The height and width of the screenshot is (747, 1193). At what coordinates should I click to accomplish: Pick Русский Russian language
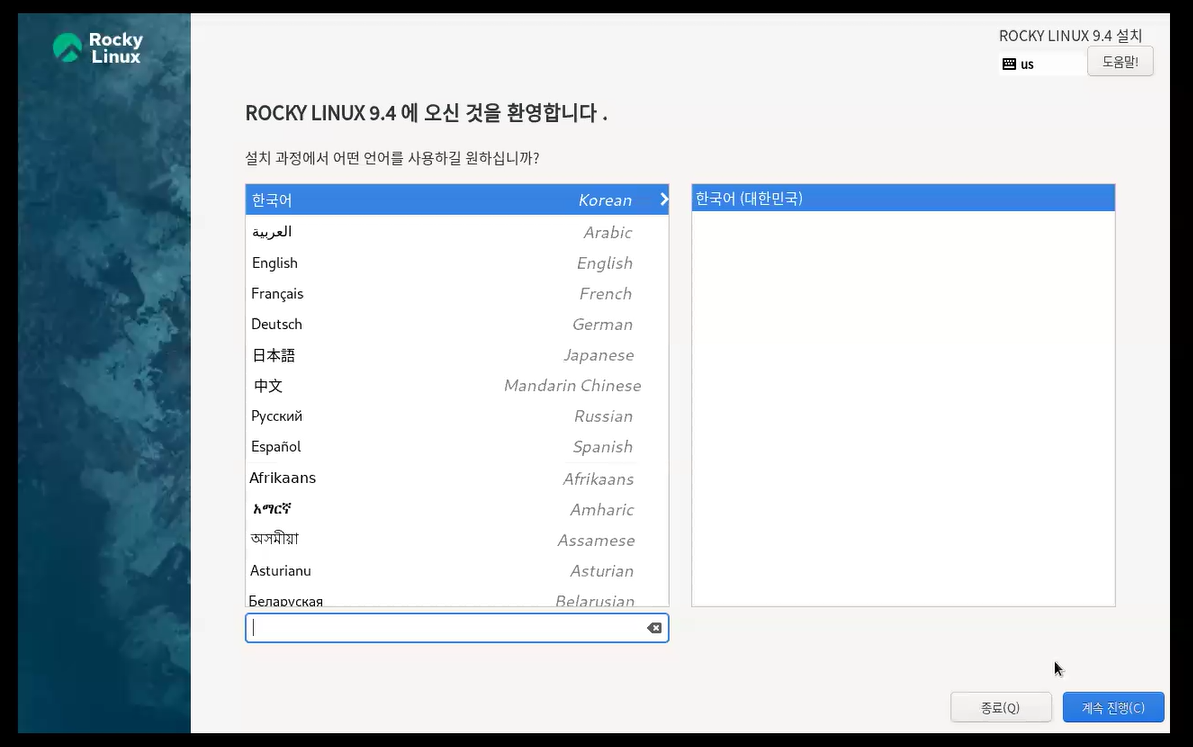pos(457,416)
